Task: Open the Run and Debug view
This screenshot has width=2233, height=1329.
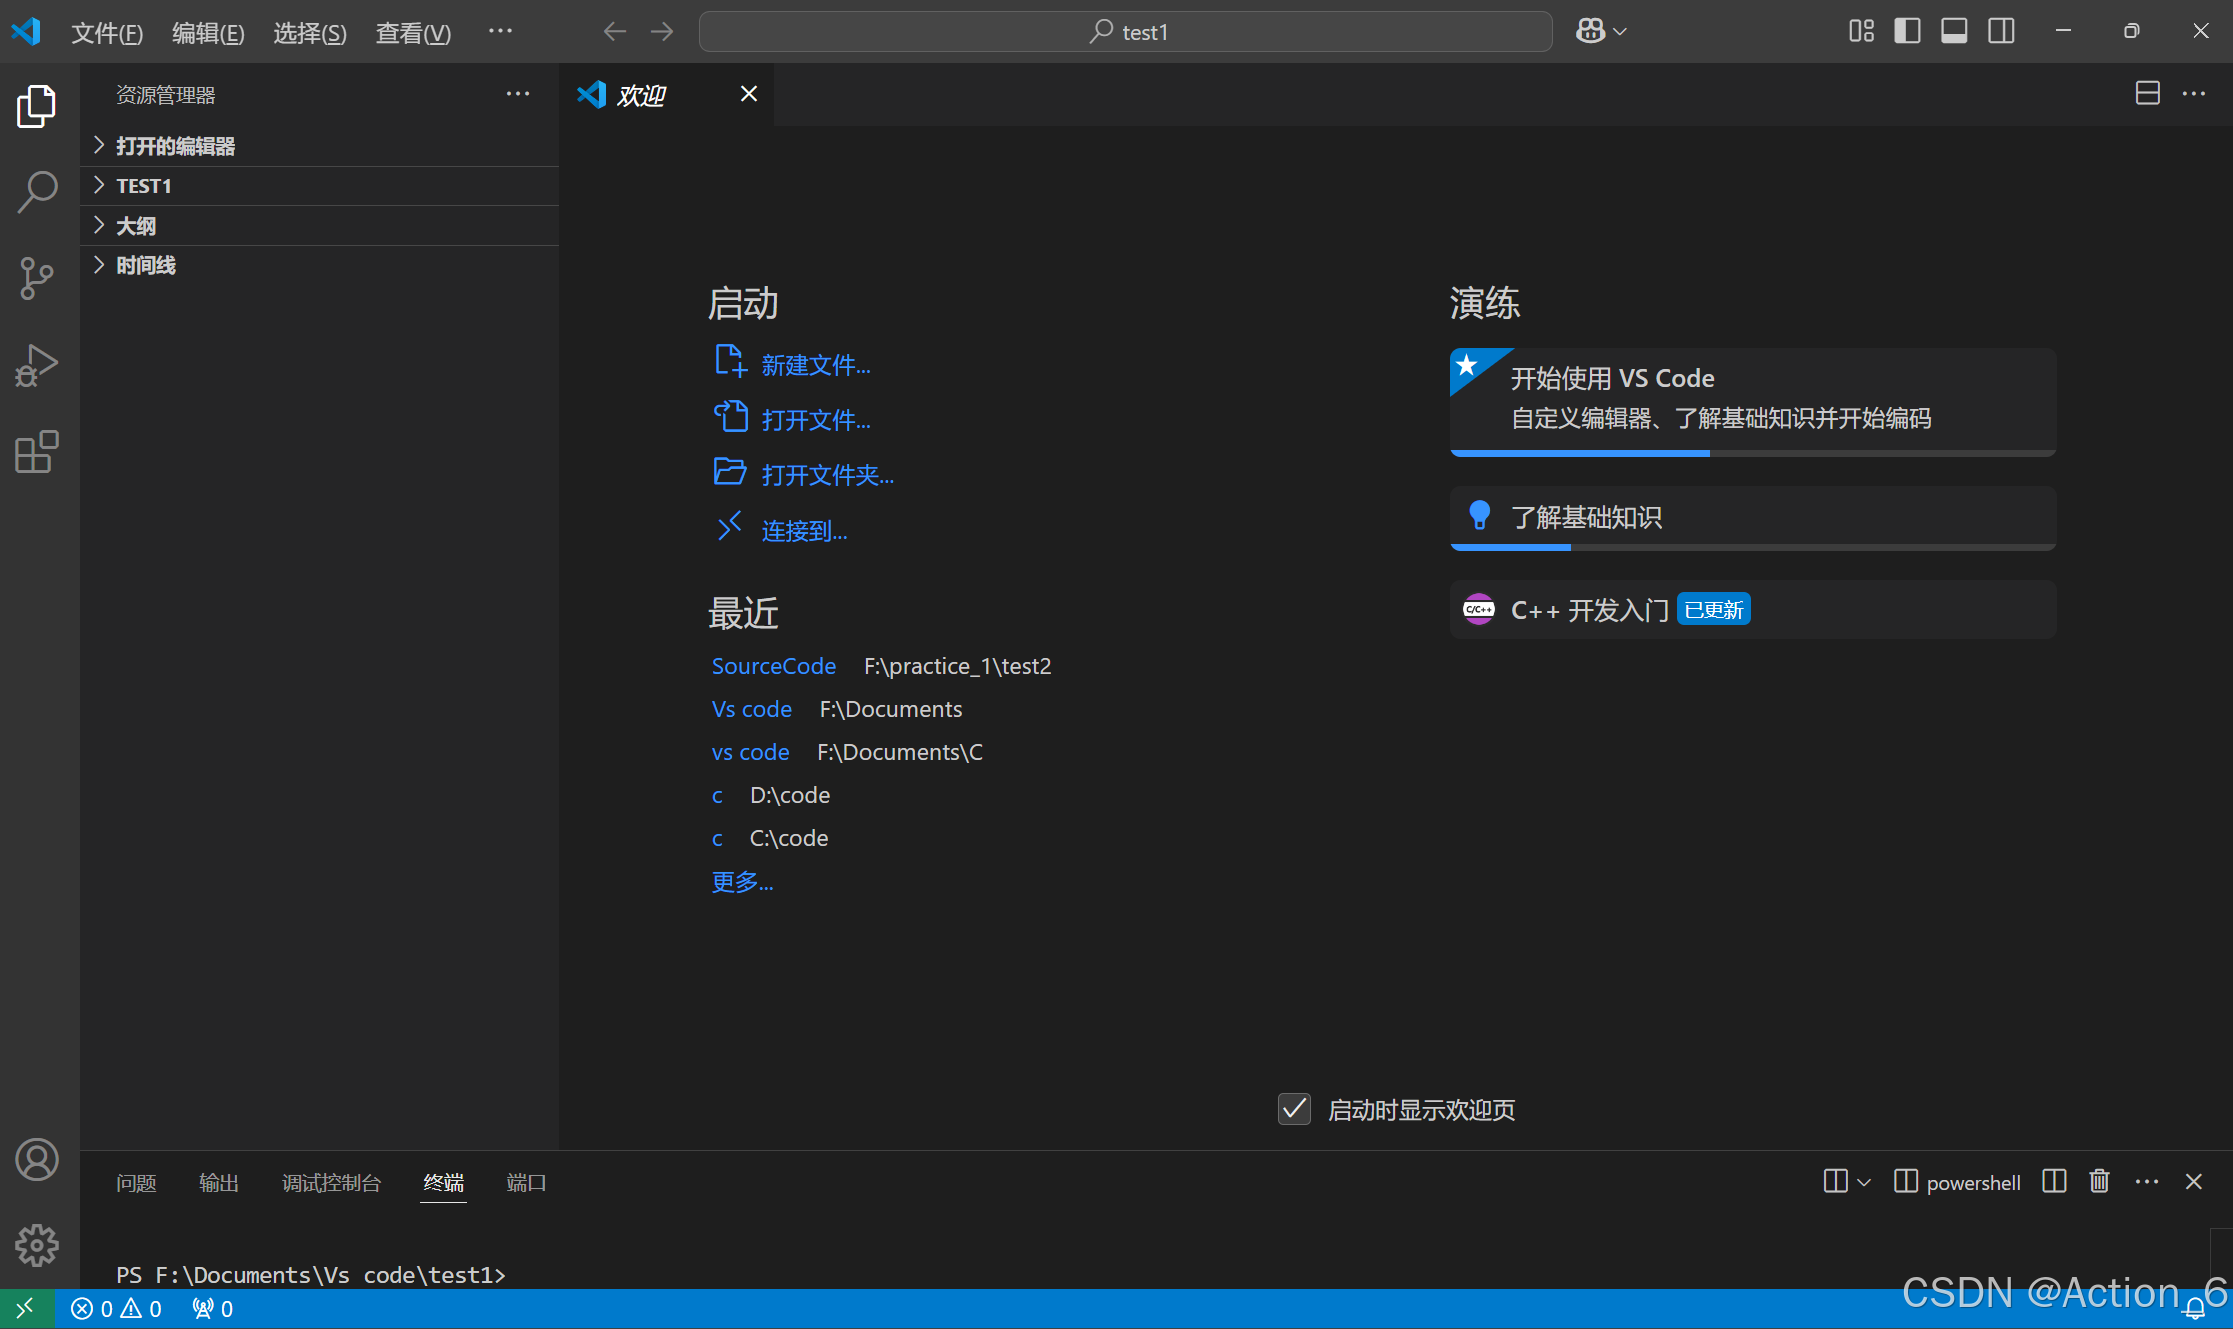Action: coord(37,365)
